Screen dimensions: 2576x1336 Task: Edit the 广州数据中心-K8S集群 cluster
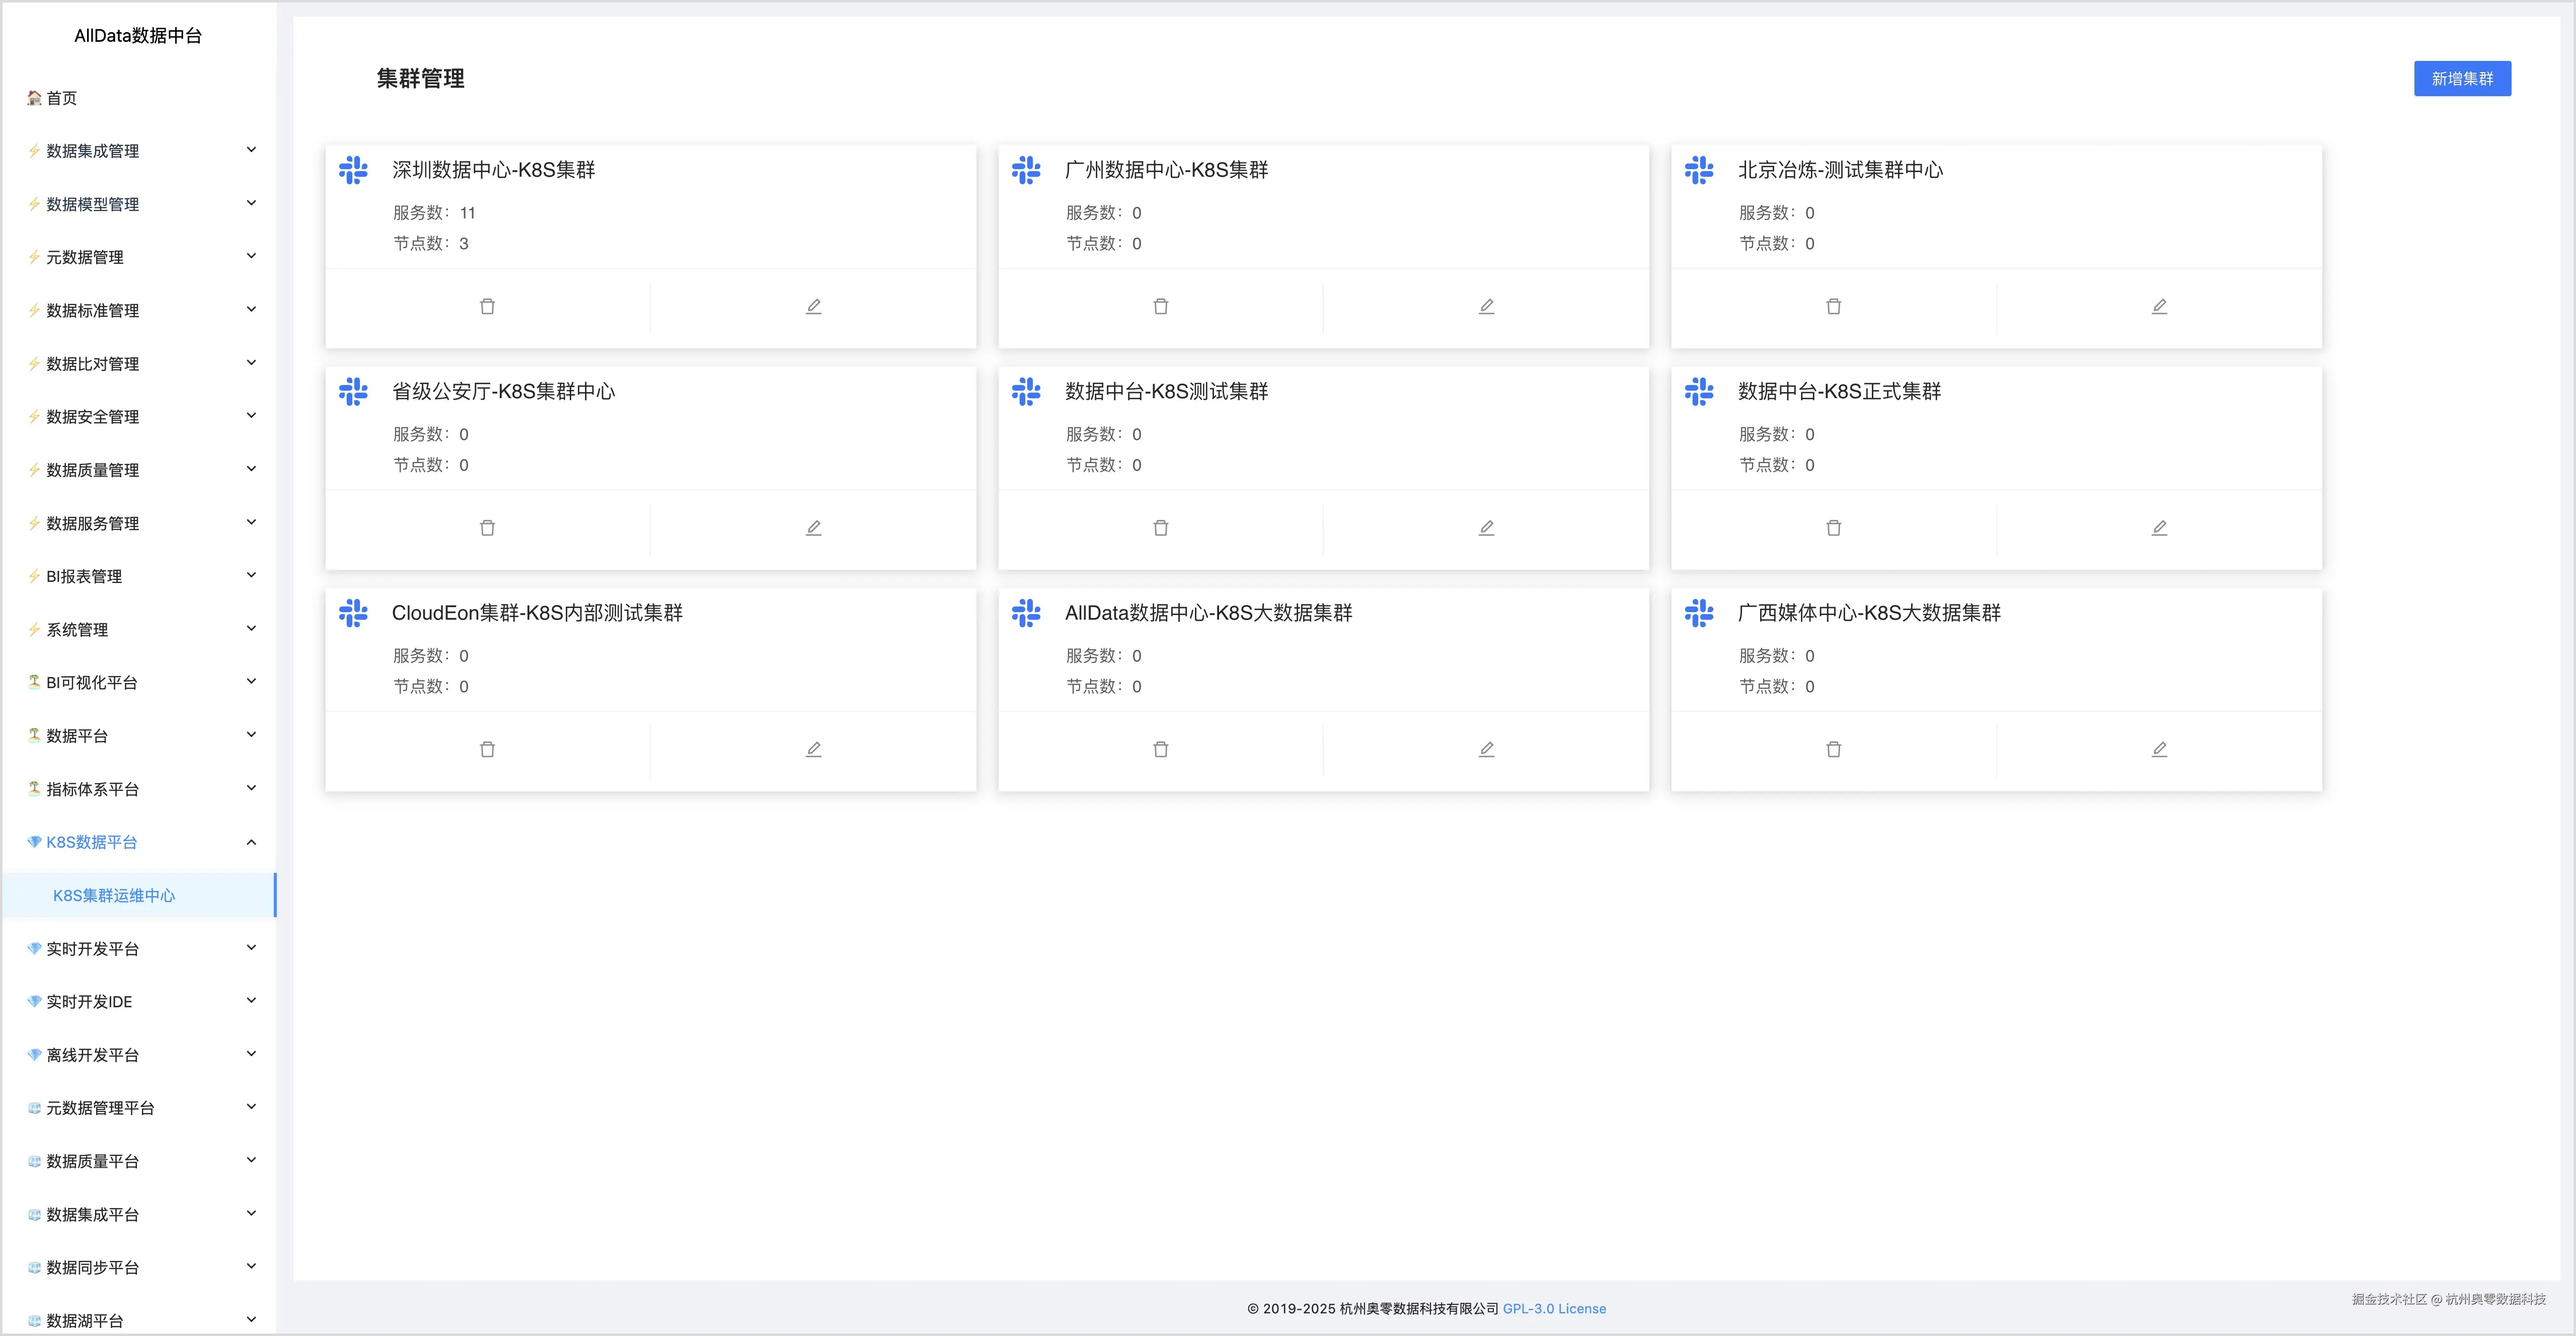click(1487, 306)
